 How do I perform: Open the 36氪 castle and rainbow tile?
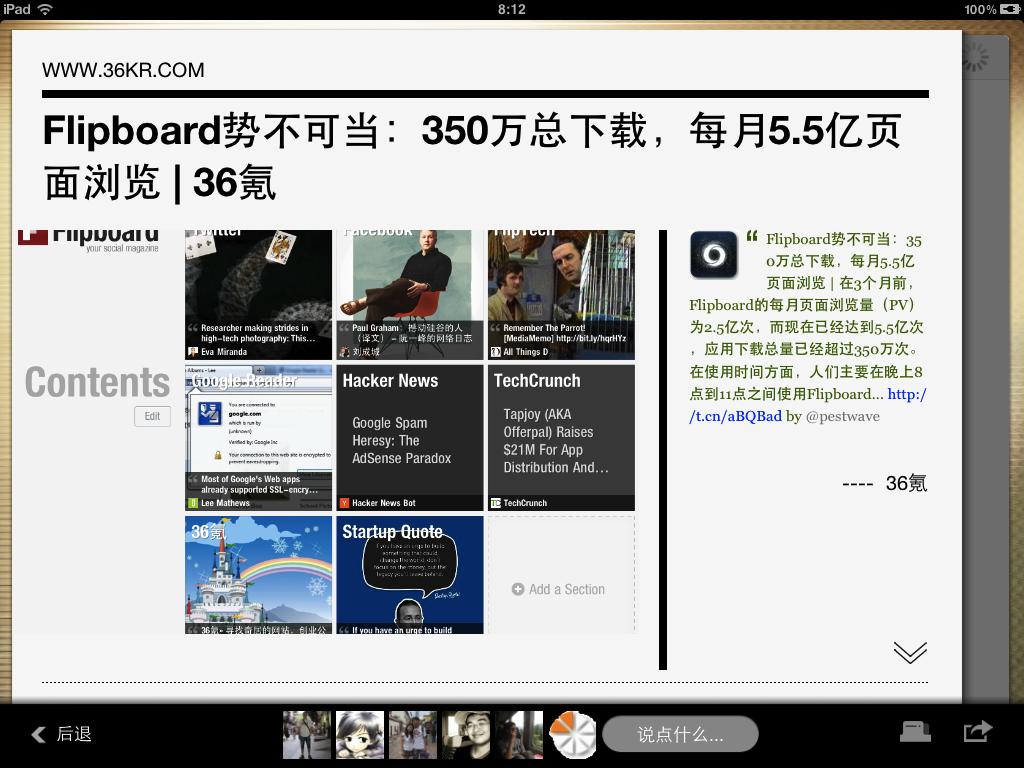[259, 575]
